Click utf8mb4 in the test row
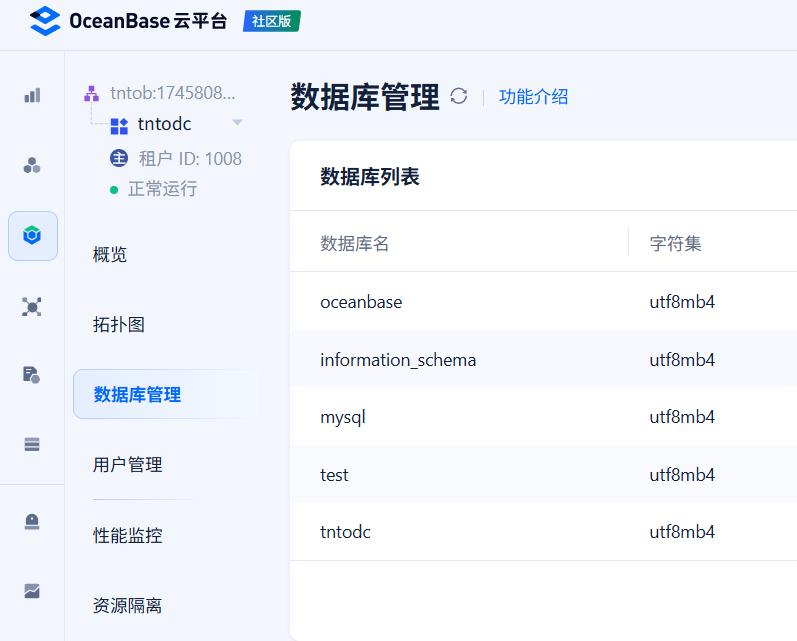The width and height of the screenshot is (797, 641). (682, 475)
